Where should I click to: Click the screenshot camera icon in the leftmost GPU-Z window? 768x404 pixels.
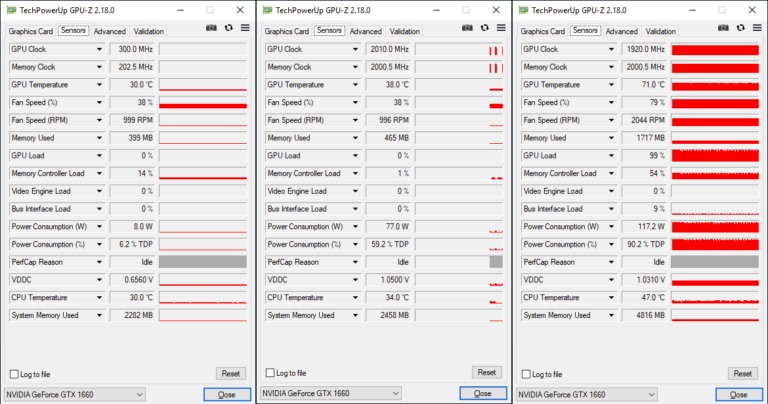(x=210, y=30)
